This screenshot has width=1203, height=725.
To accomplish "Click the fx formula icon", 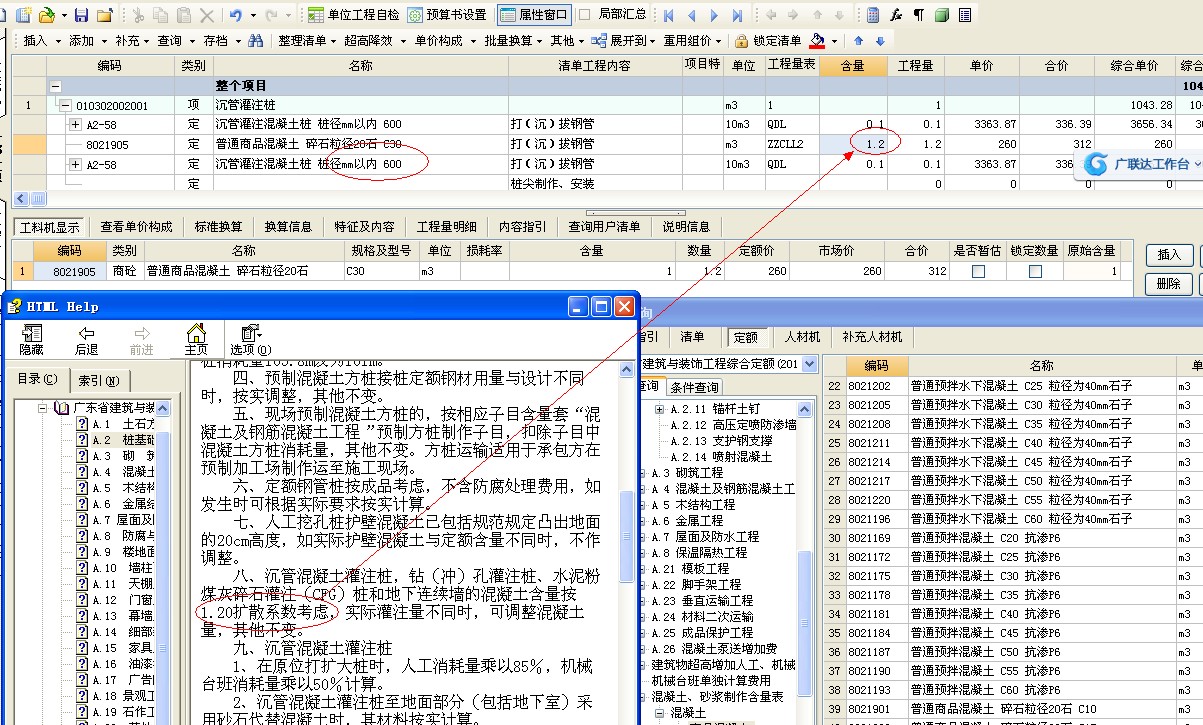I will tap(896, 15).
